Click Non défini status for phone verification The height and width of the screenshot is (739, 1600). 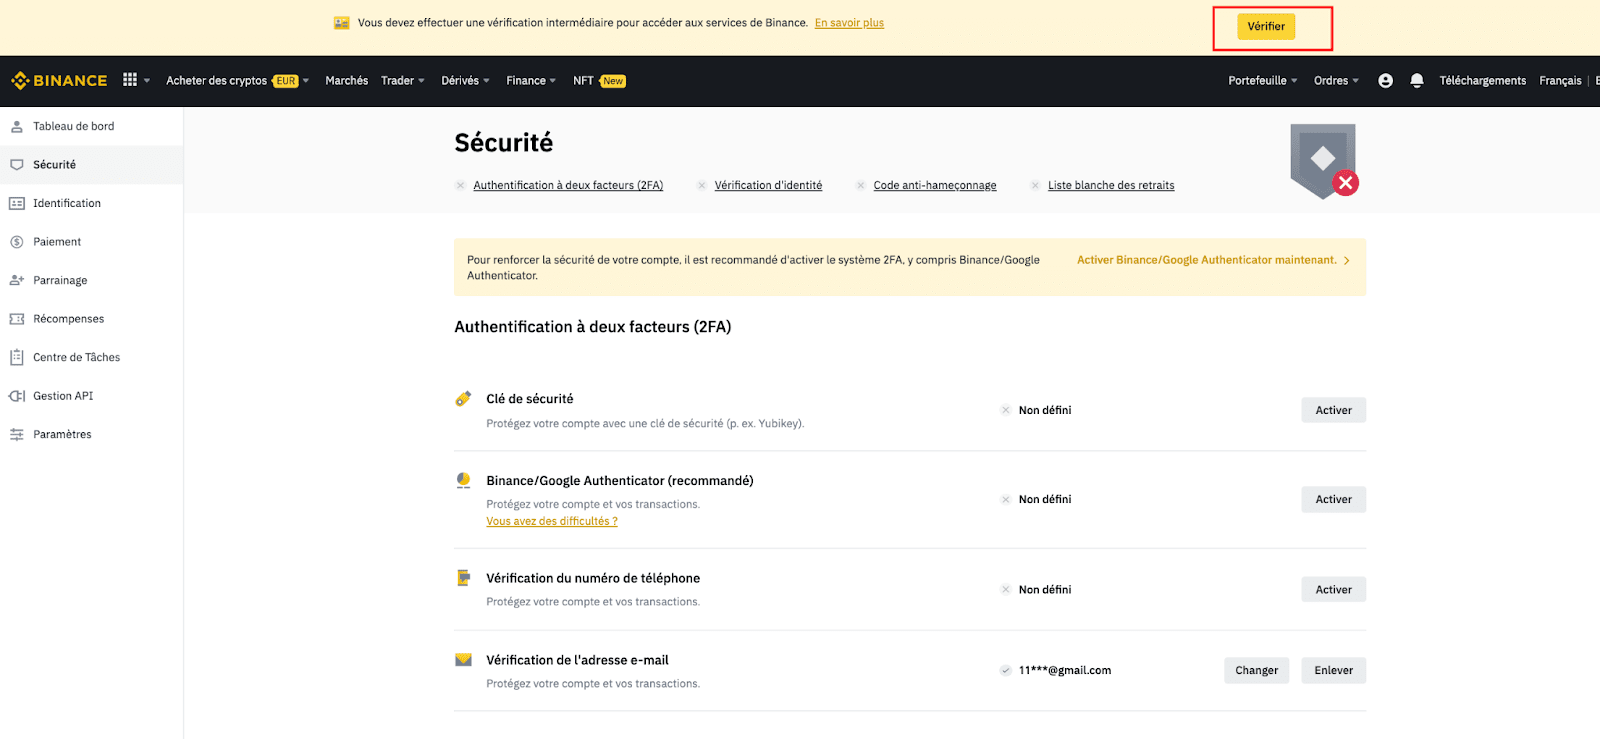tap(1045, 590)
